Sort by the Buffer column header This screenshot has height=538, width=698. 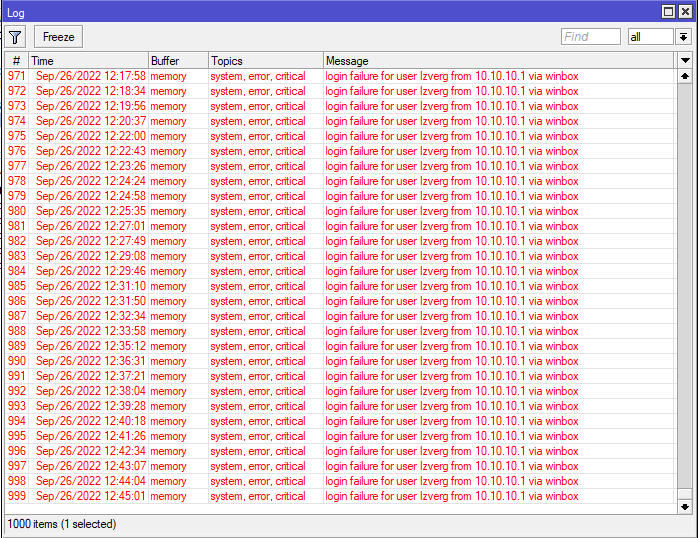(179, 61)
